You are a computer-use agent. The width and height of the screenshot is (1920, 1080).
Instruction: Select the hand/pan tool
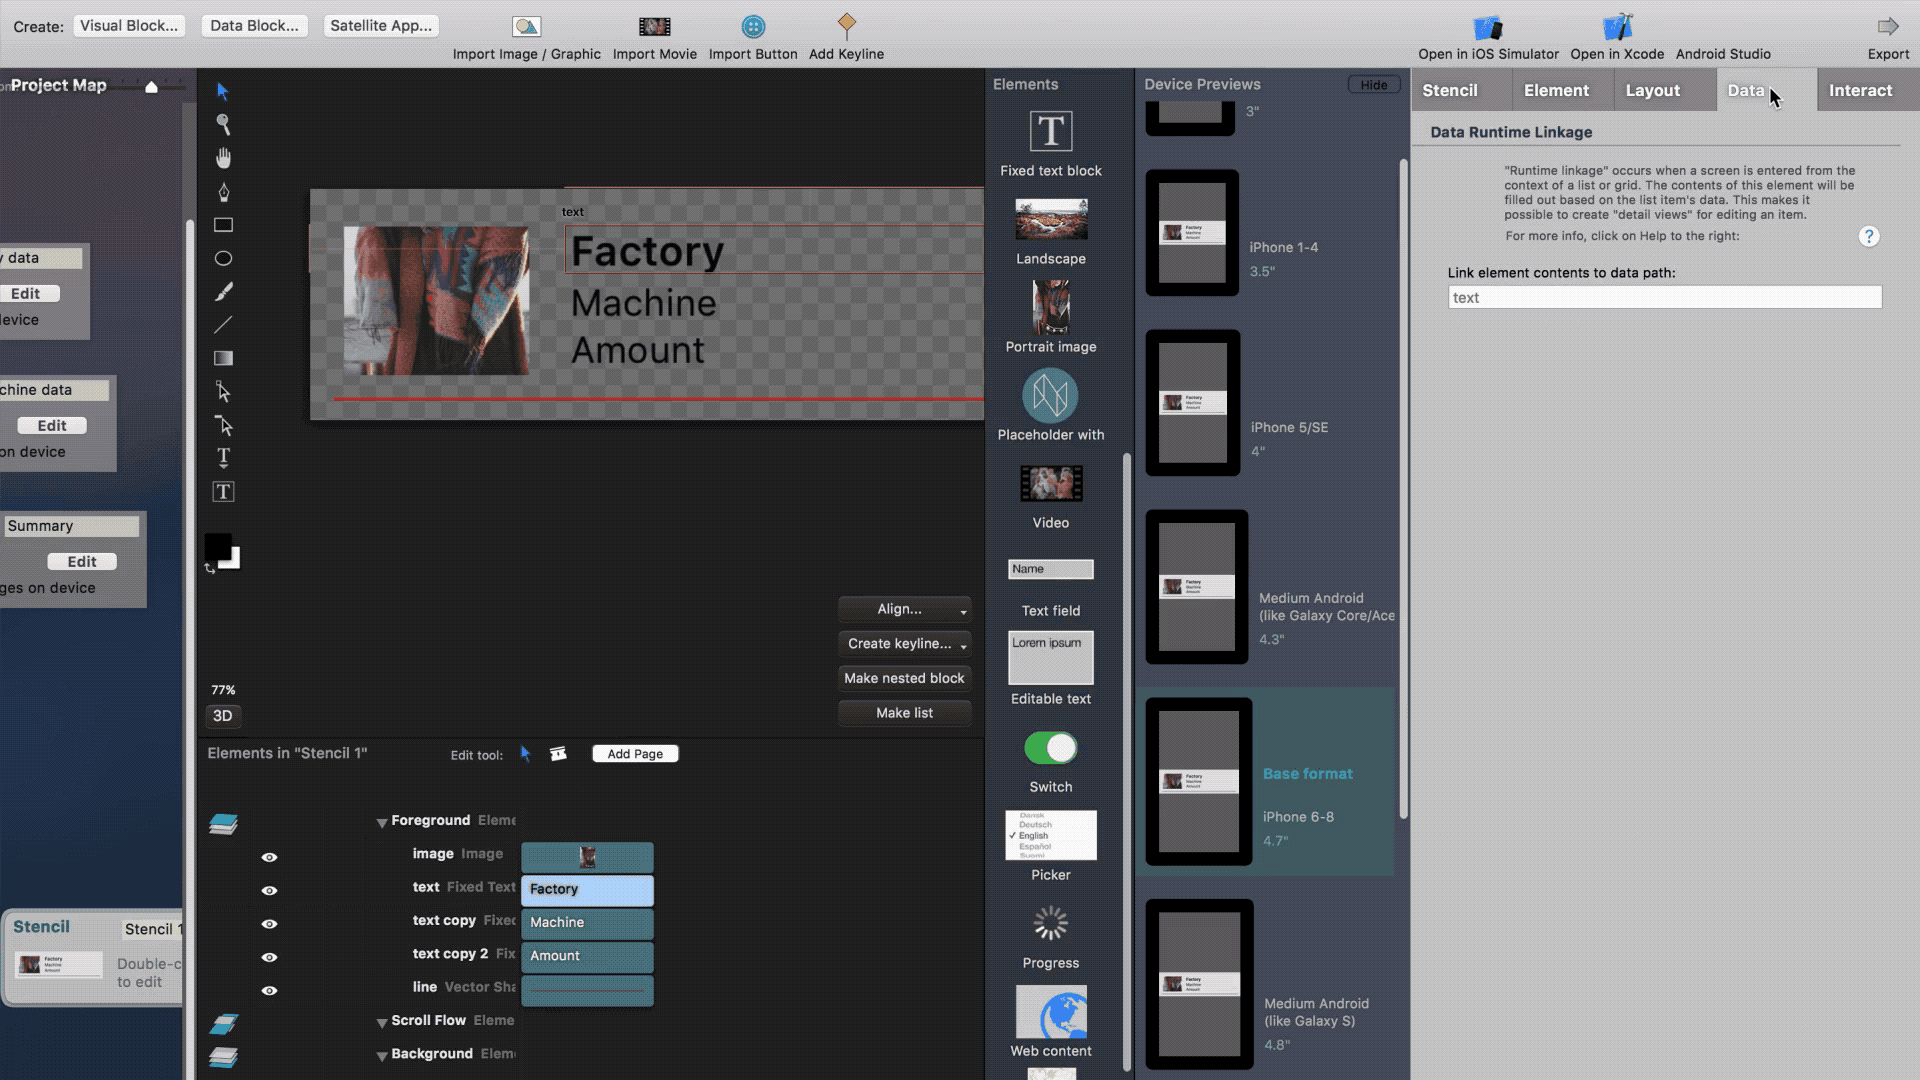pyautogui.click(x=224, y=157)
